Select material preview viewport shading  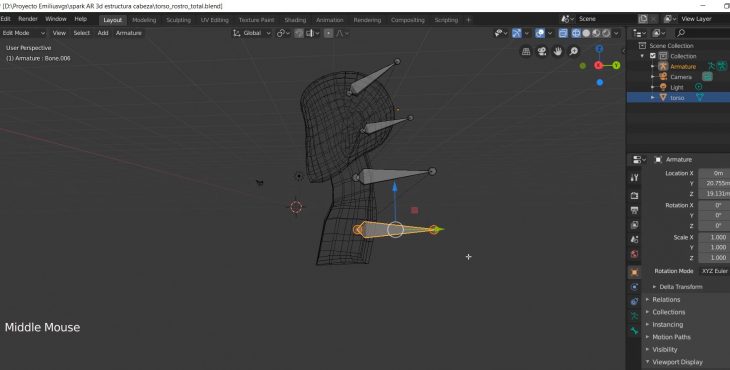point(596,33)
